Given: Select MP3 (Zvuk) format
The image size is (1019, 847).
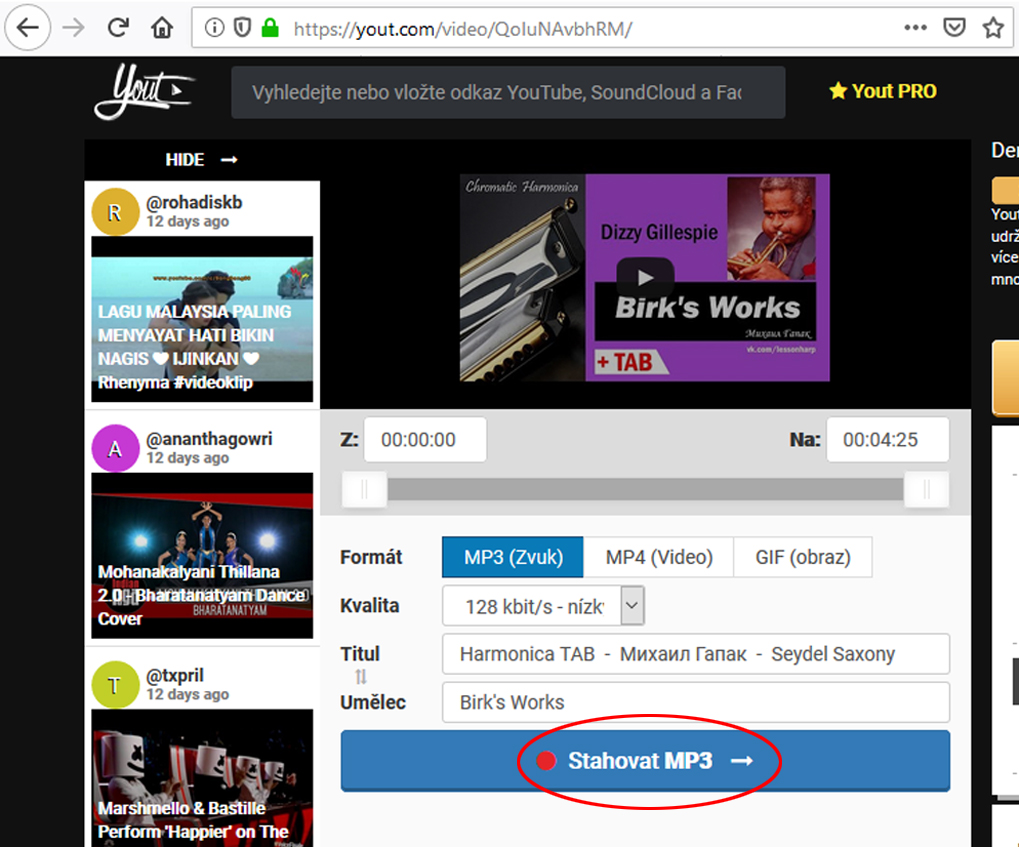Looking at the screenshot, I should (513, 557).
